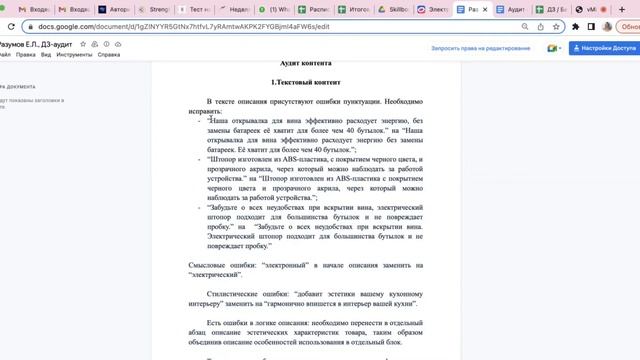This screenshot has height=360, width=640.
Task: Click paragraph starting 'Смысловые ошибки'
Action: pyautogui.click(x=306, y=270)
